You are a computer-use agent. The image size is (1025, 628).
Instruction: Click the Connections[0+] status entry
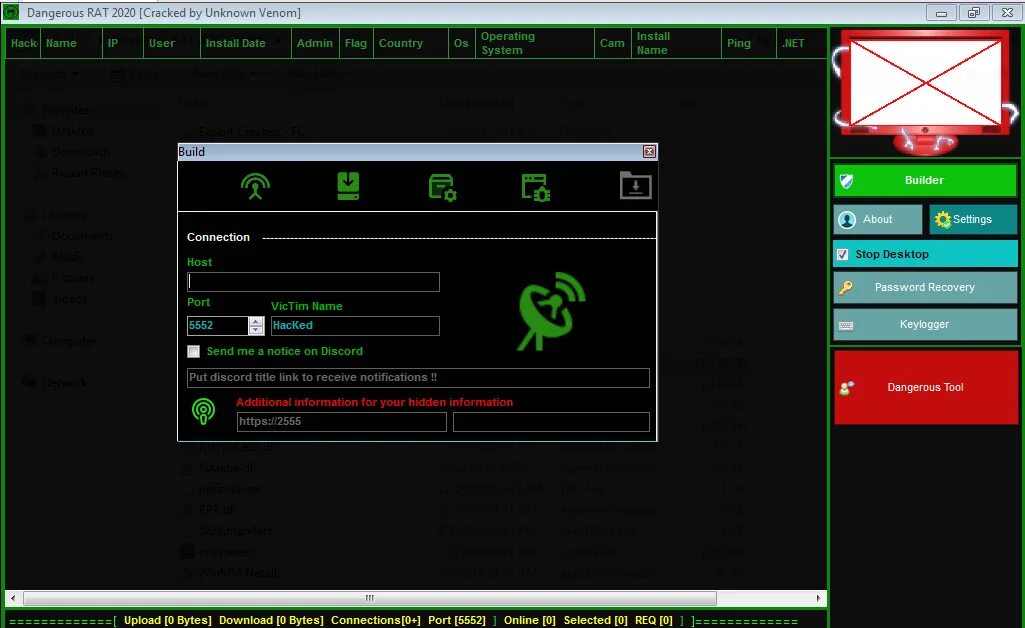click(x=376, y=620)
